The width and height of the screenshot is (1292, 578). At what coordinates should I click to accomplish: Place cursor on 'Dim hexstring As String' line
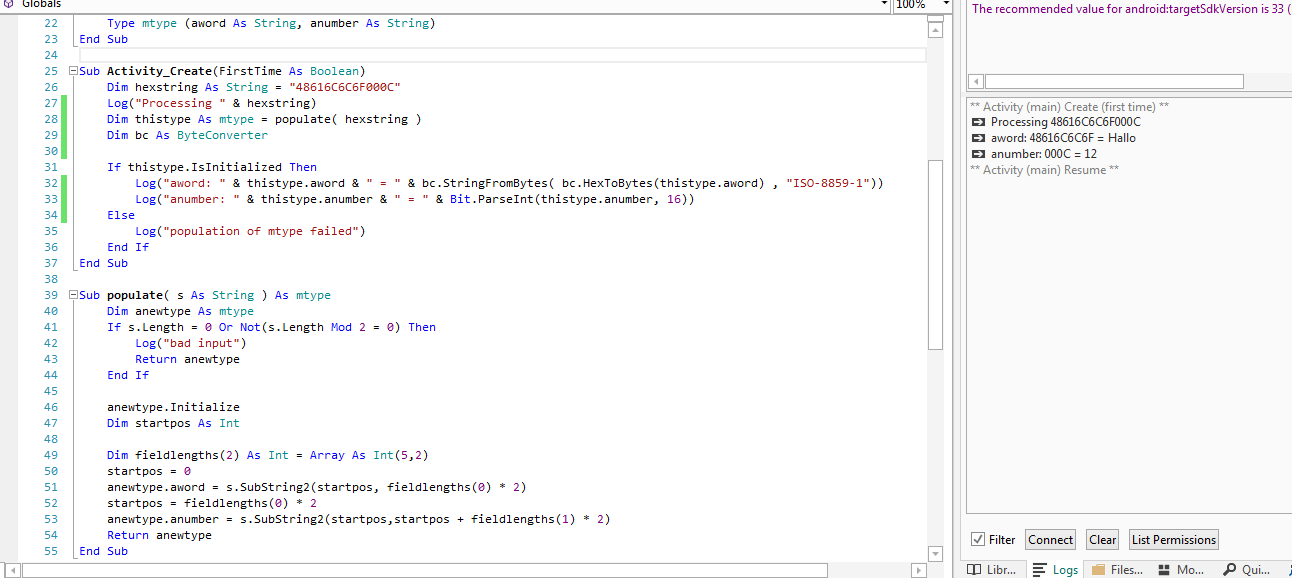click(x=253, y=87)
